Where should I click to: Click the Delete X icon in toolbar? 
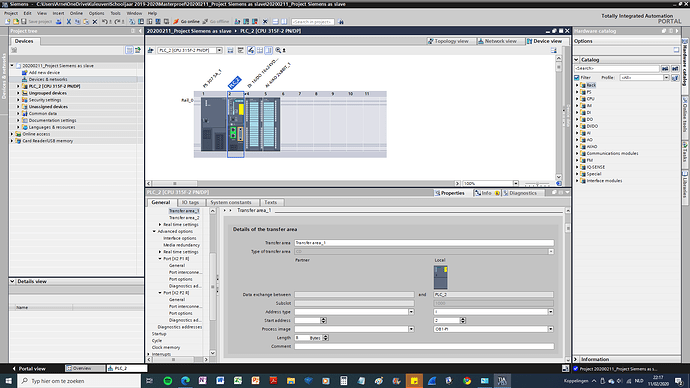pyautogui.click(x=95, y=22)
